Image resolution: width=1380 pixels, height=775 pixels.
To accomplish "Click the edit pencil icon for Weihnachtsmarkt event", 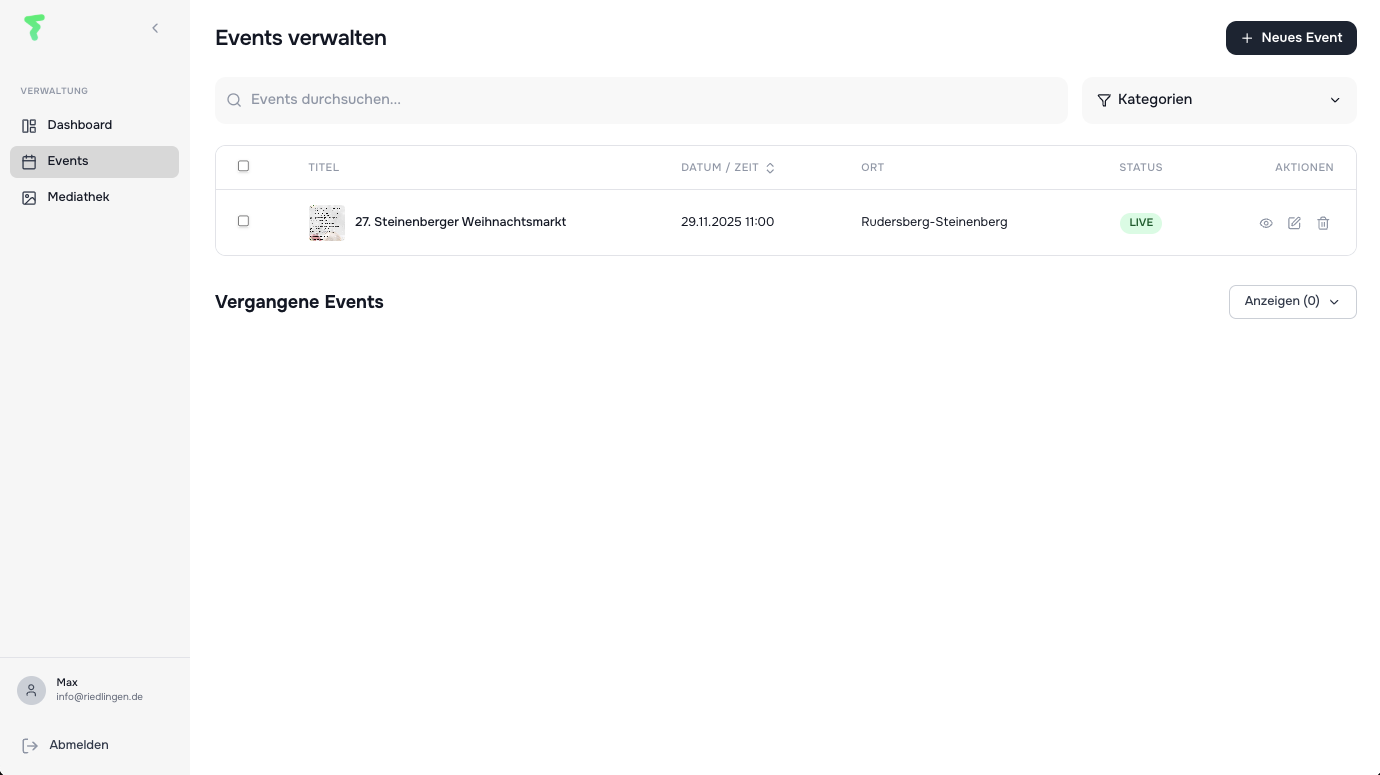I will (1294, 223).
